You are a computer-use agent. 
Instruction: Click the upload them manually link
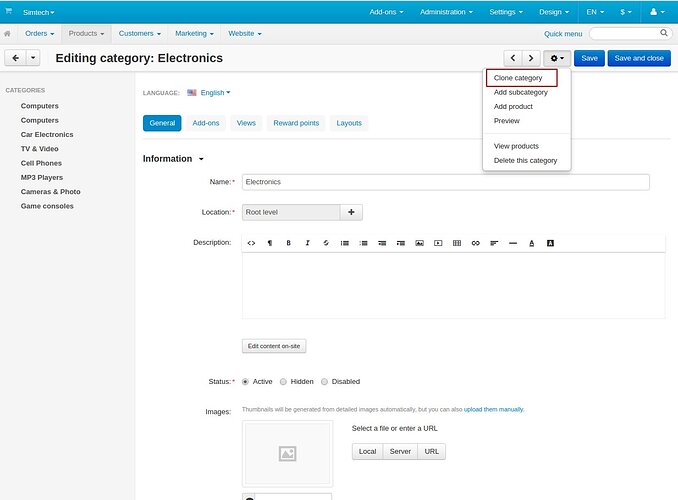(x=493, y=409)
